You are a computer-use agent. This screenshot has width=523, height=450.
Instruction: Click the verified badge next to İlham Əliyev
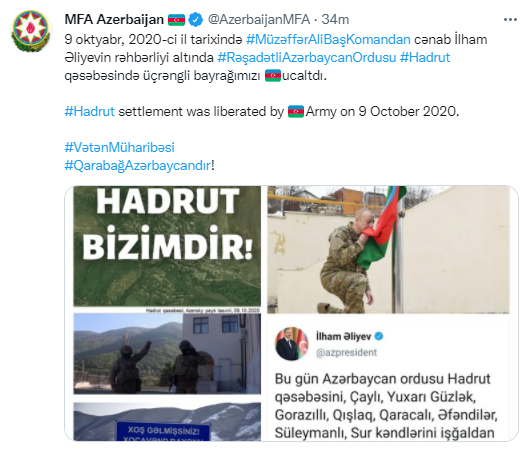tap(379, 336)
